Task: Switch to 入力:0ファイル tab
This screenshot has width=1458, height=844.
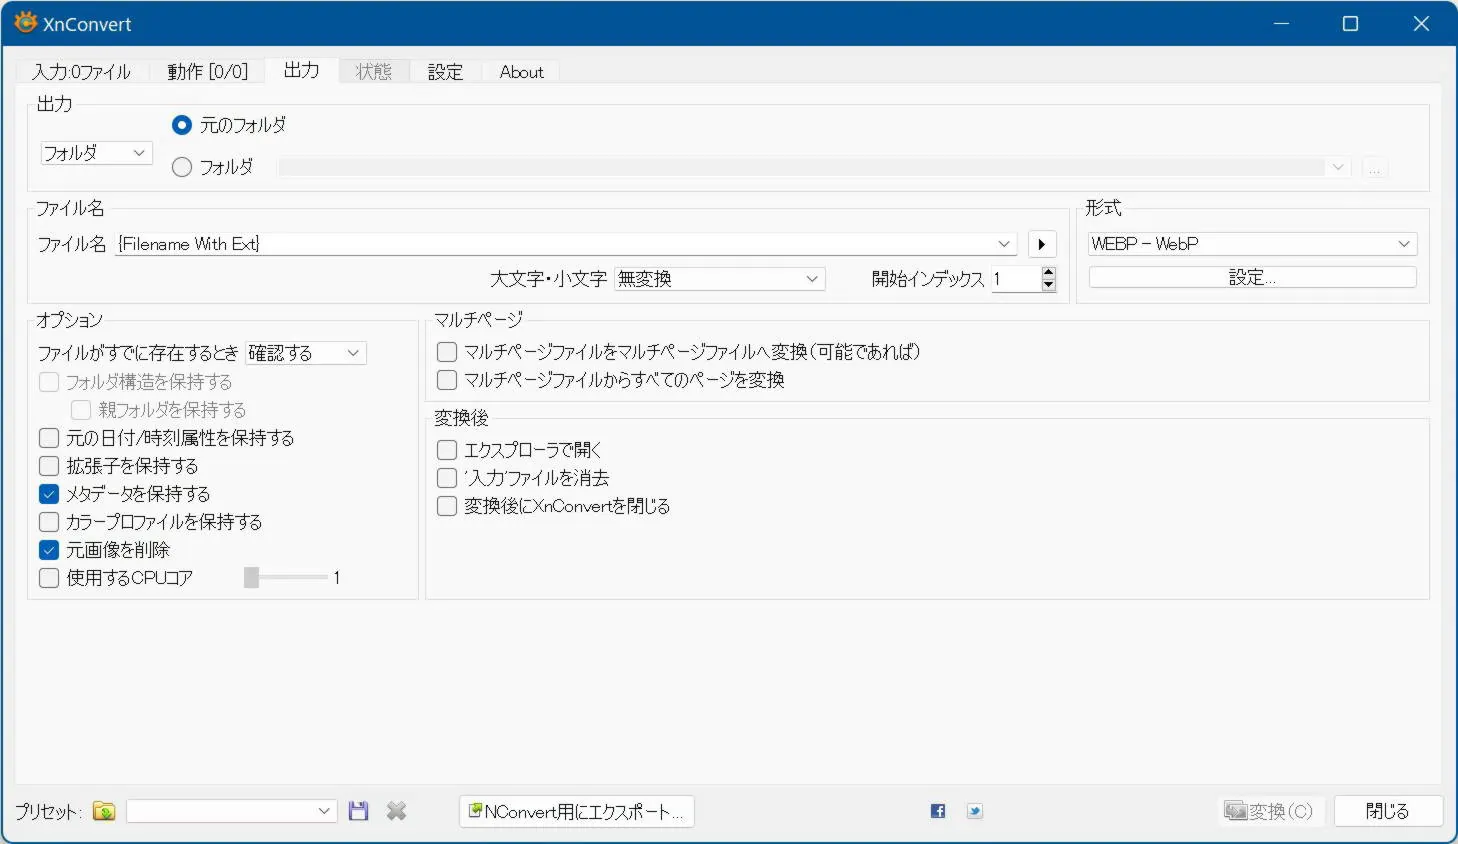Action: click(x=82, y=72)
